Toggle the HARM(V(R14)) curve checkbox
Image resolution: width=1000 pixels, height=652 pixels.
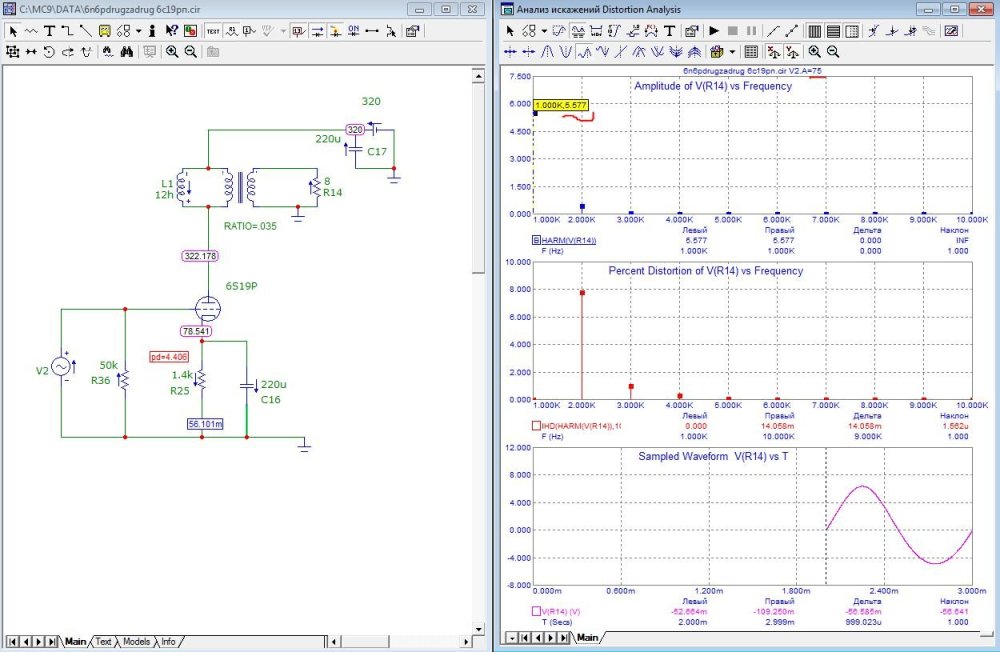537,240
